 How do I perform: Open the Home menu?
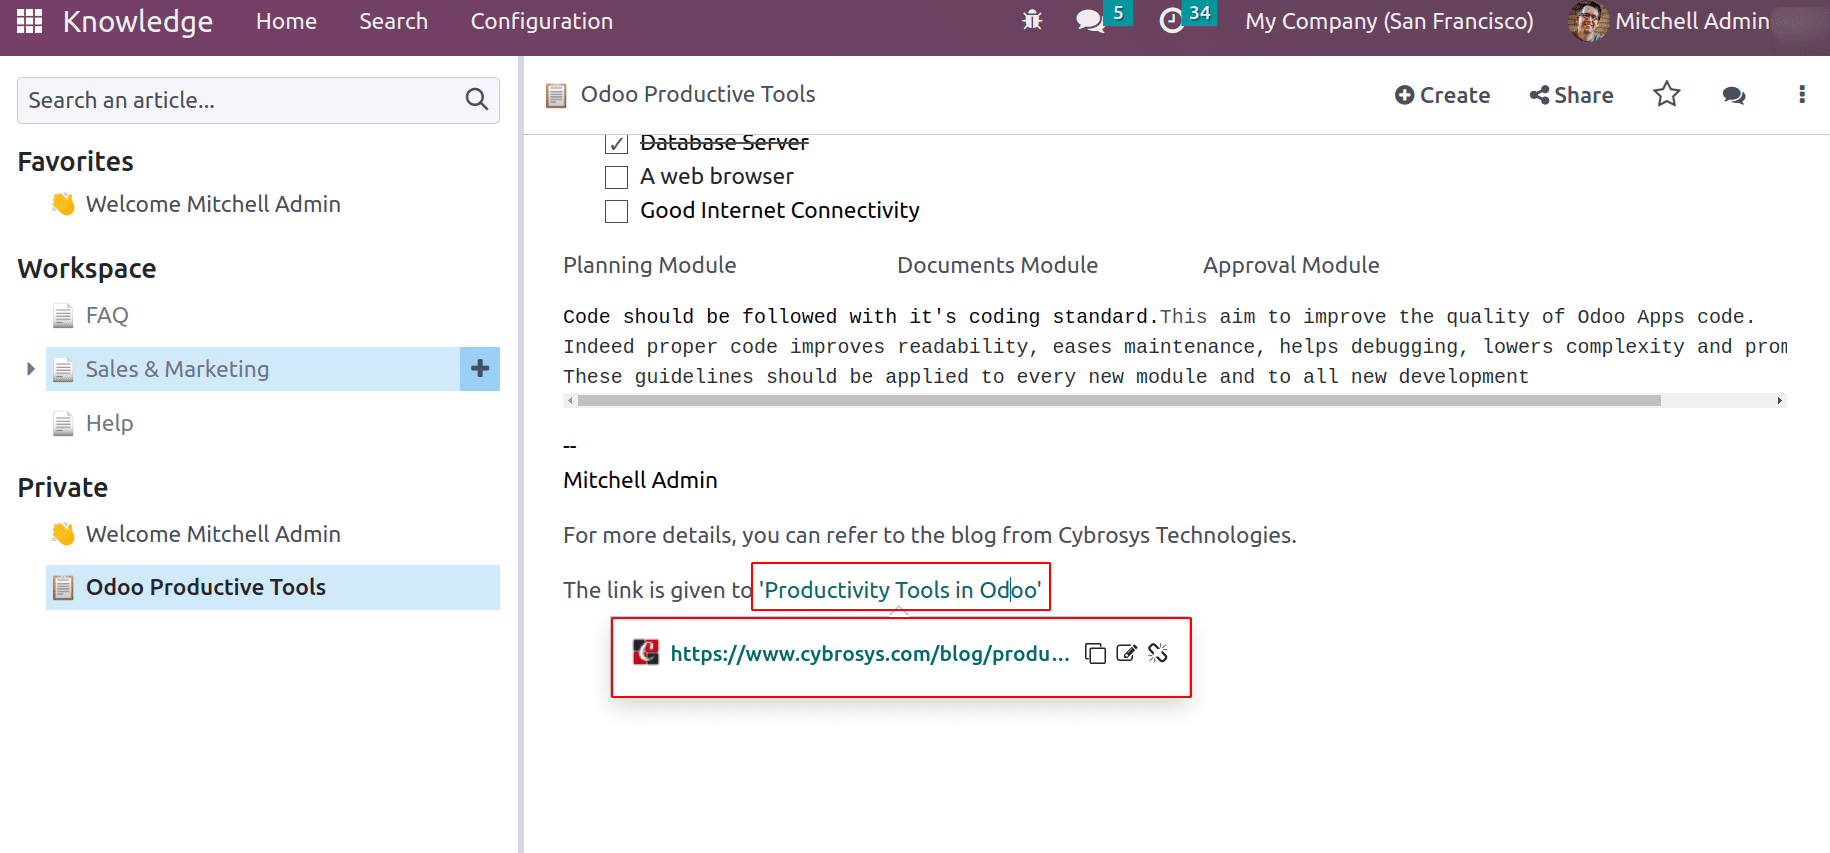tap(286, 21)
